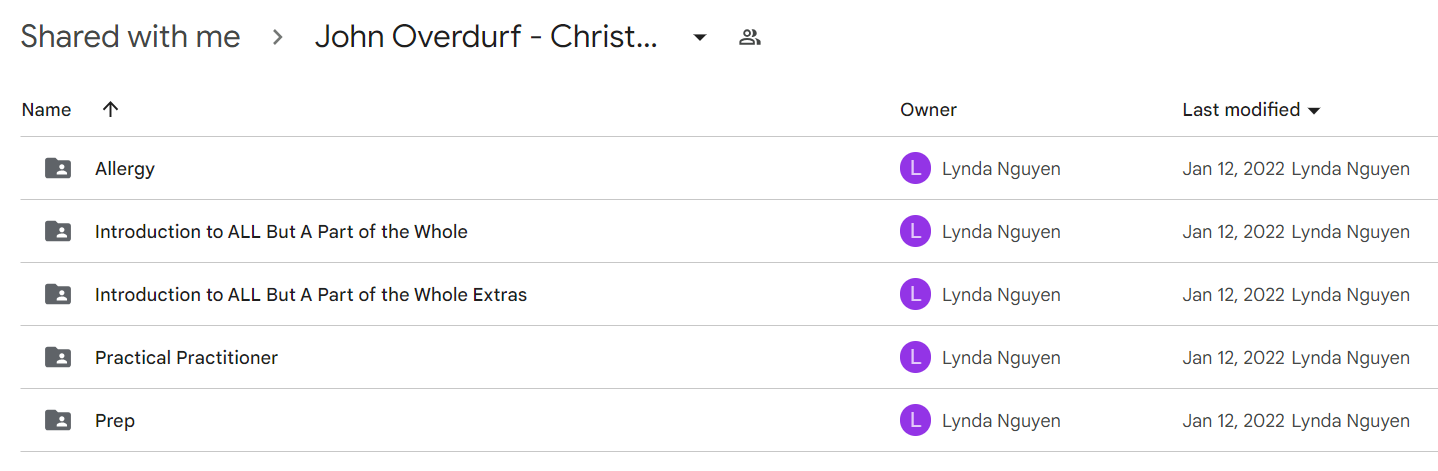
Task: Click the Allergy shared folder icon
Action: click(58, 168)
